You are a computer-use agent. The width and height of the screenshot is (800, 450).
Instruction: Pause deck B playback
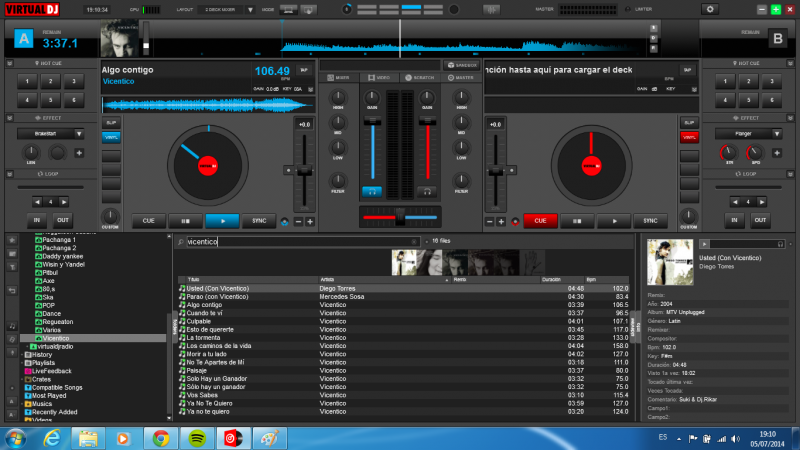(x=577, y=221)
